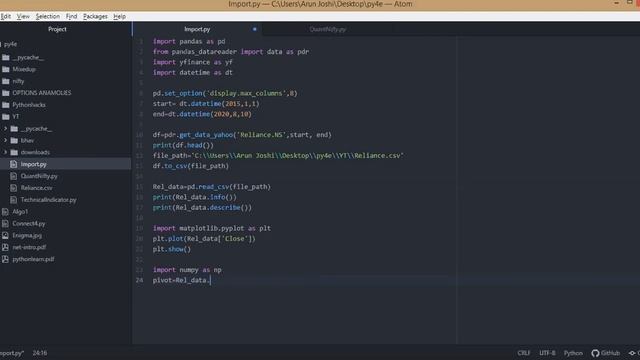The height and width of the screenshot is (360, 640).
Task: Expand the __pycache__ folder inside YT
Action: pos(6,129)
